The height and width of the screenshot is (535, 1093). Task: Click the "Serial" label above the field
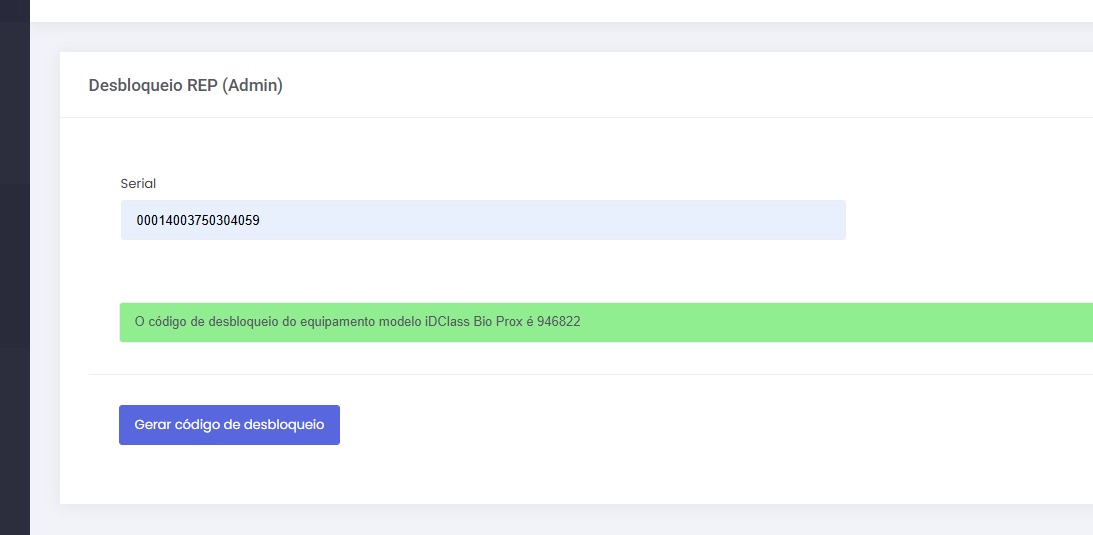tap(138, 184)
